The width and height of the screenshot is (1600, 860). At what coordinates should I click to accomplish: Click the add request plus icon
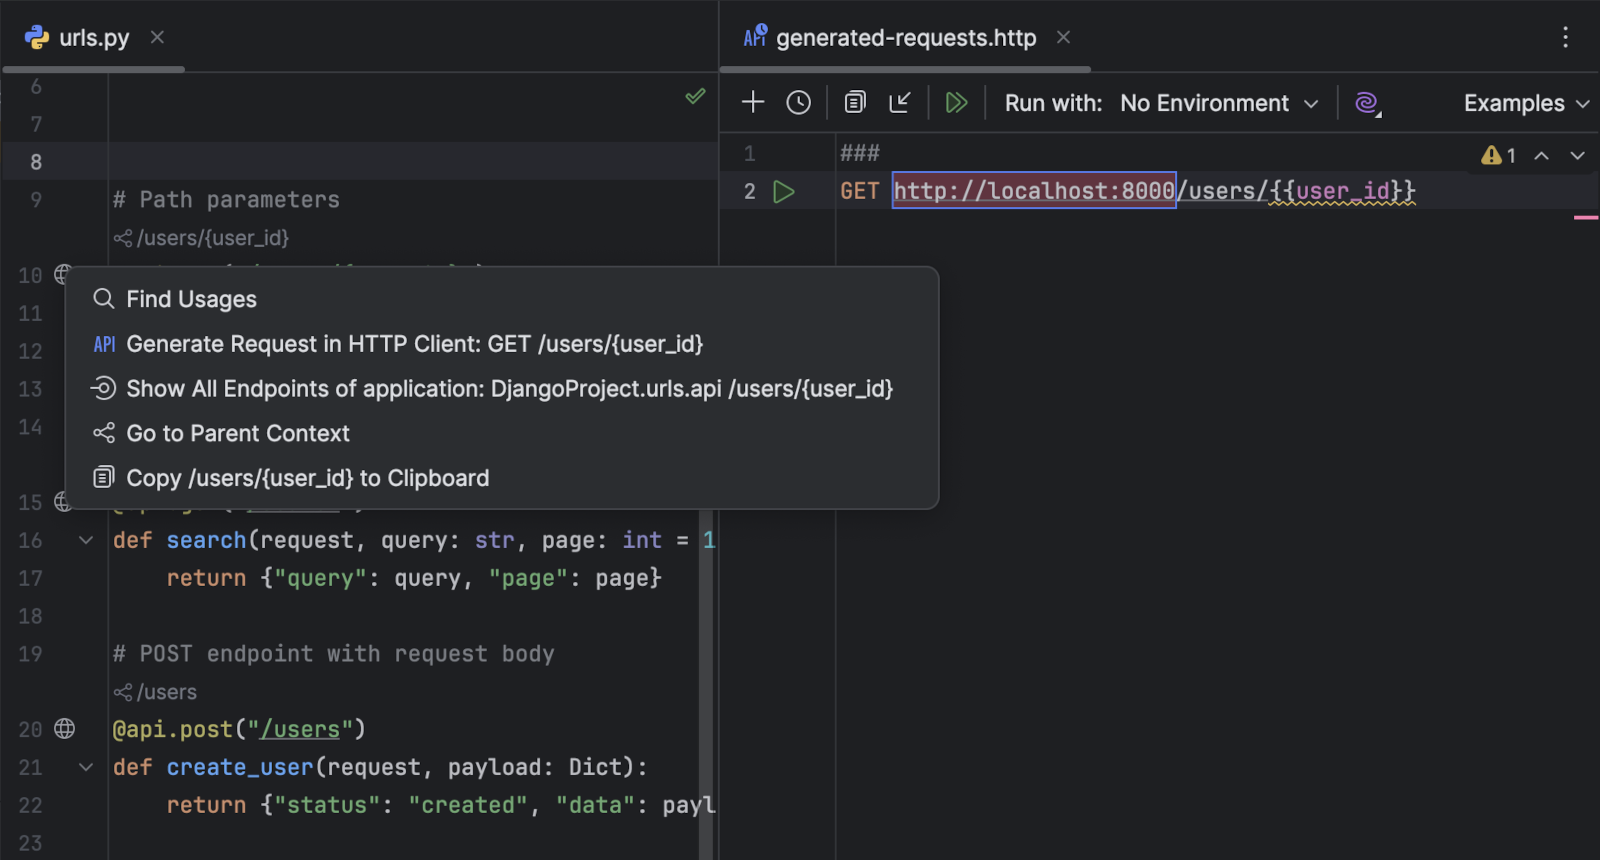point(753,102)
